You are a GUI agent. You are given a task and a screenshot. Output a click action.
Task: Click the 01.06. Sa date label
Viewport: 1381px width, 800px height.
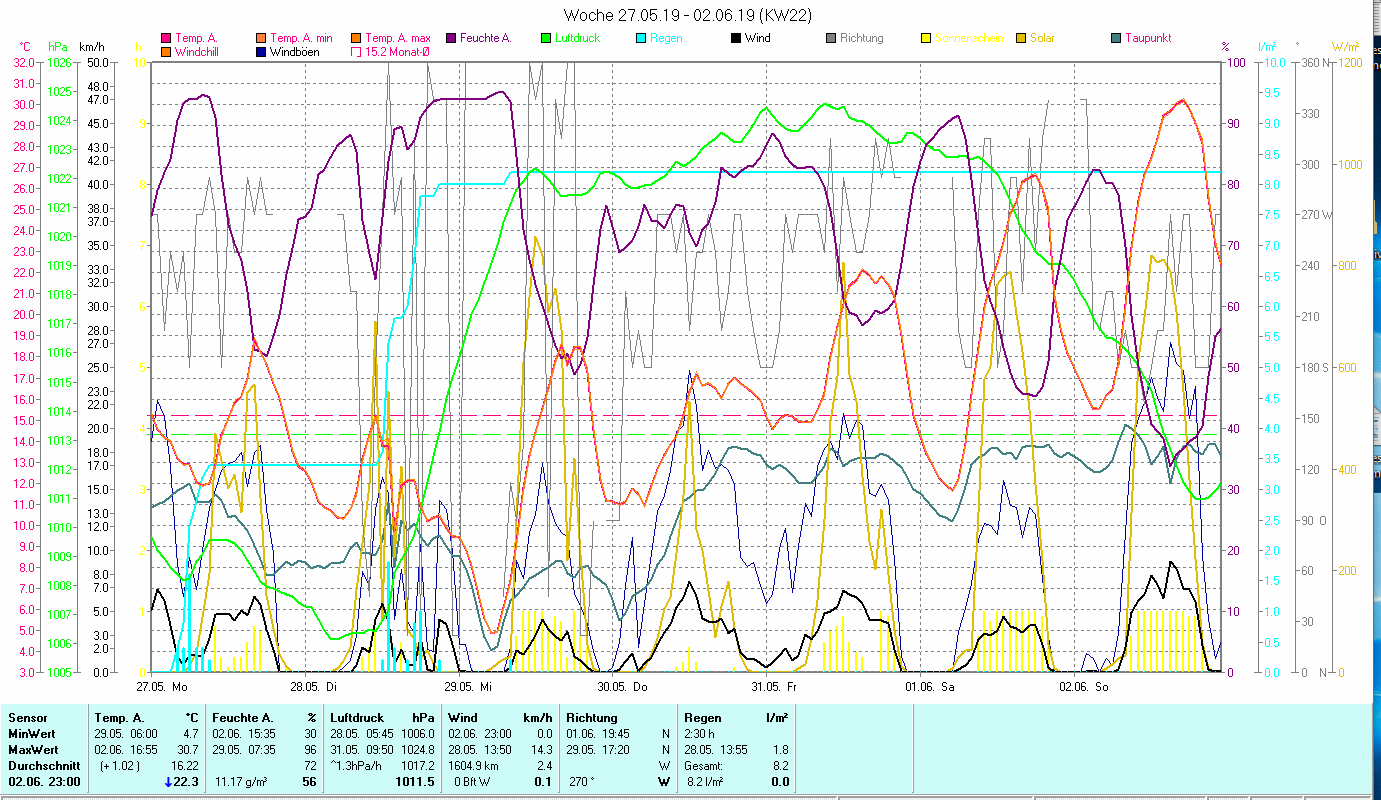[930, 688]
